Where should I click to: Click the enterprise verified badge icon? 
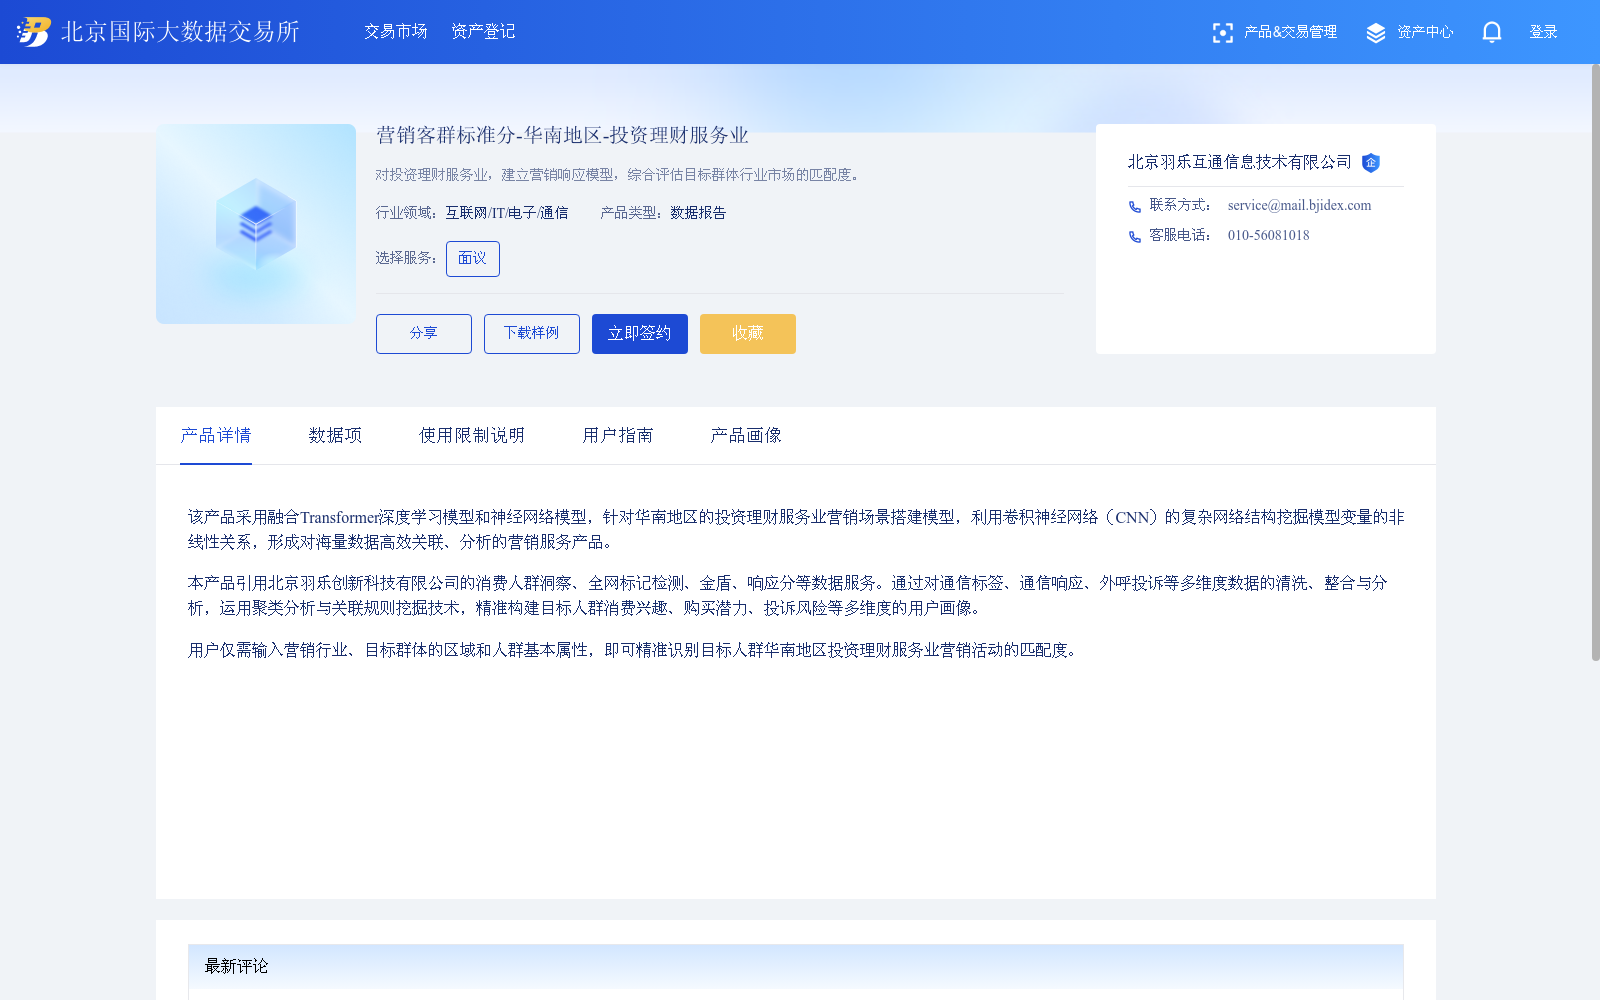click(x=1371, y=163)
